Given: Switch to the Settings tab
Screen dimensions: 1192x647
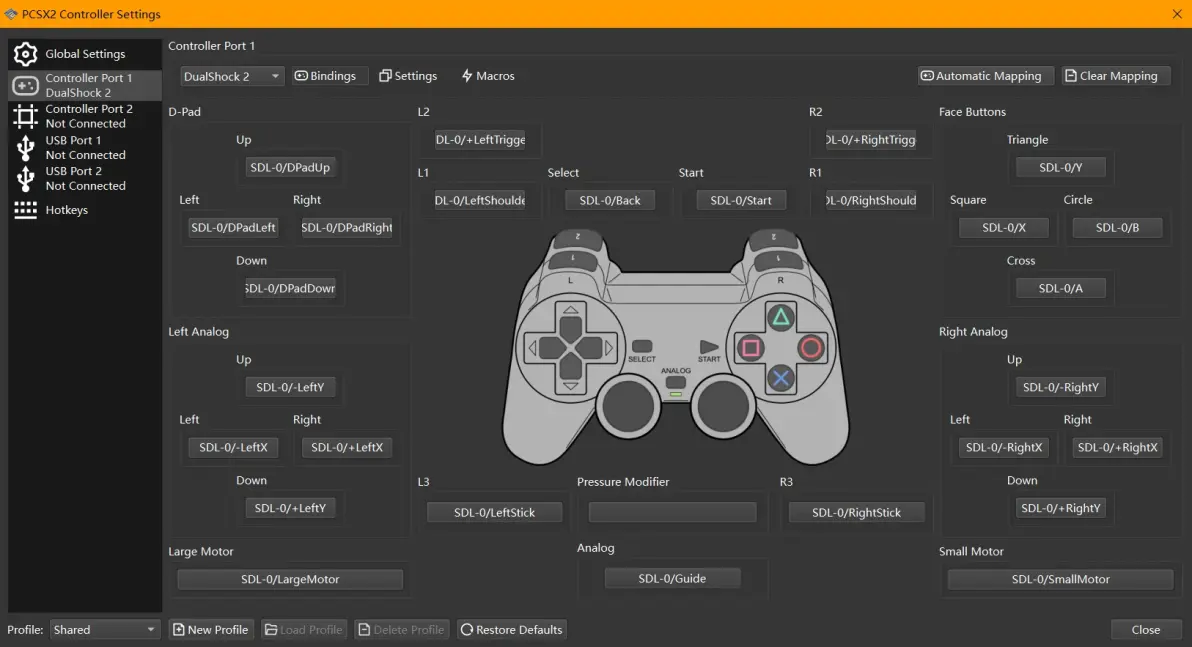Looking at the screenshot, I should click(x=408, y=76).
